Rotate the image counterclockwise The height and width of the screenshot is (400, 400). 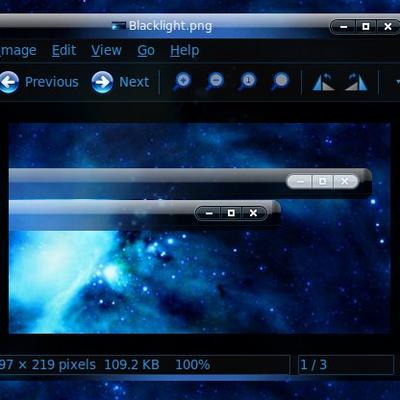pyautogui.click(x=323, y=82)
